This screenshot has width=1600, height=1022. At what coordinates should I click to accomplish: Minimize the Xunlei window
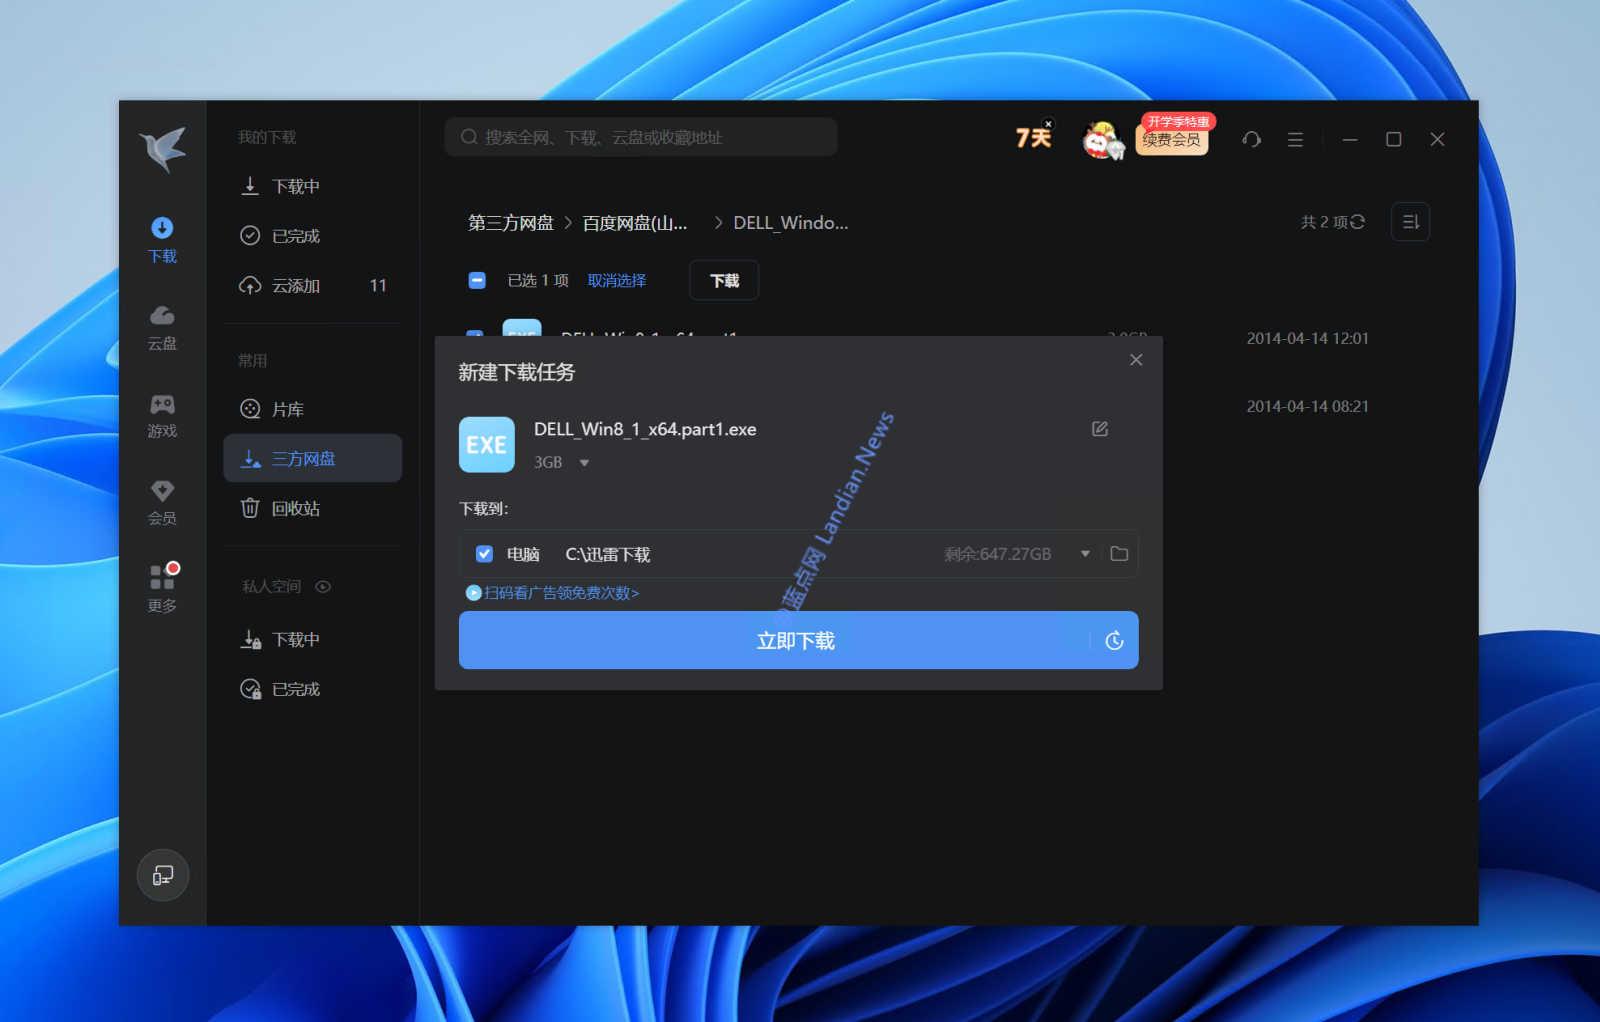click(1350, 140)
